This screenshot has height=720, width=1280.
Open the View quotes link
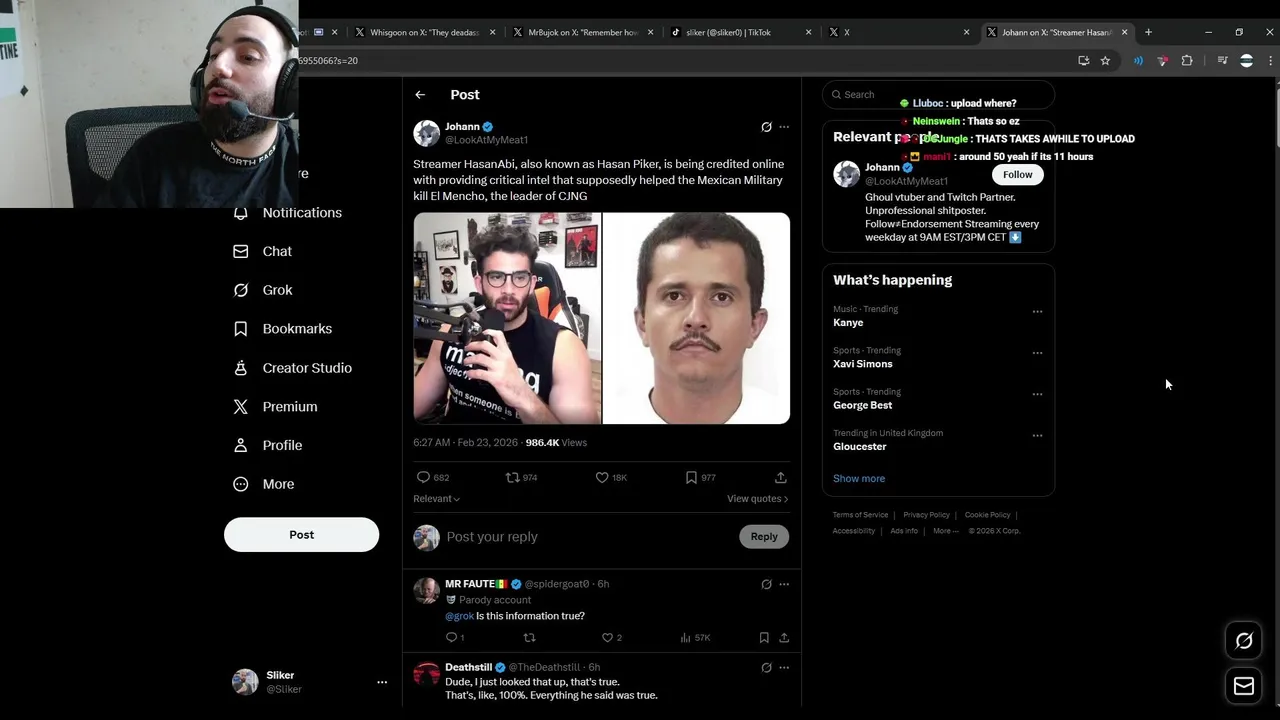point(757,499)
